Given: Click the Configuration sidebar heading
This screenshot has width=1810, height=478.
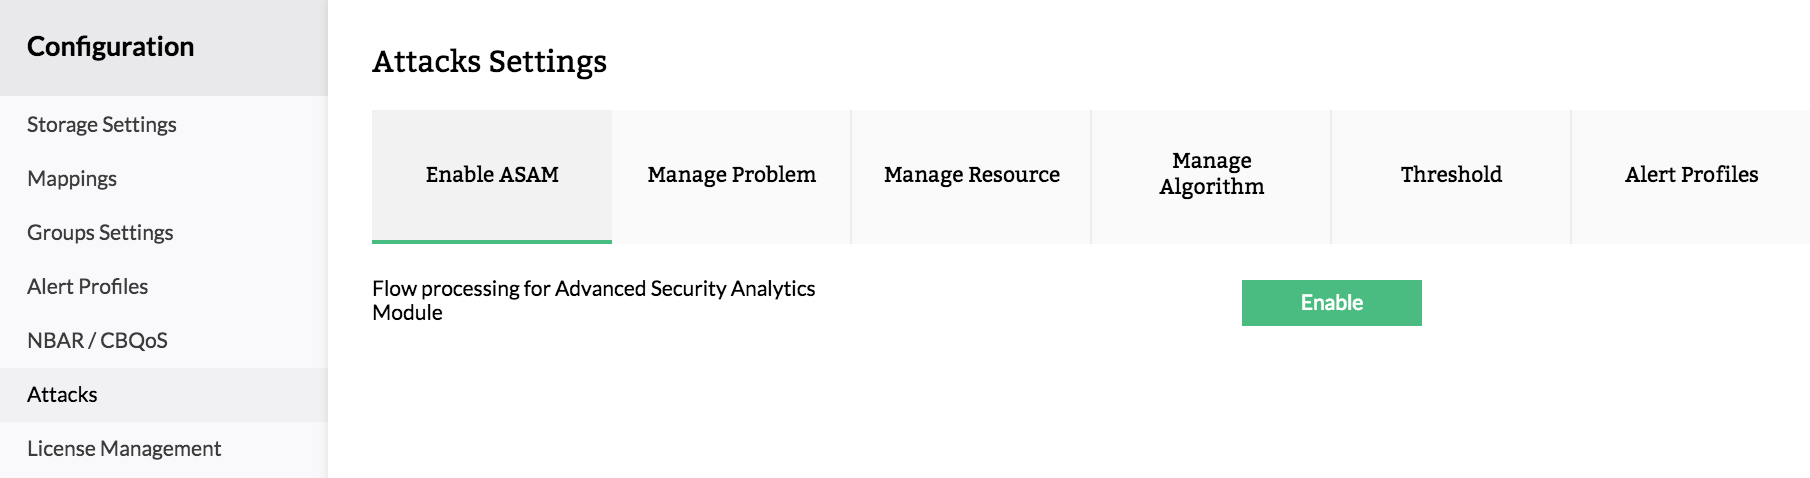Looking at the screenshot, I should tap(111, 47).
